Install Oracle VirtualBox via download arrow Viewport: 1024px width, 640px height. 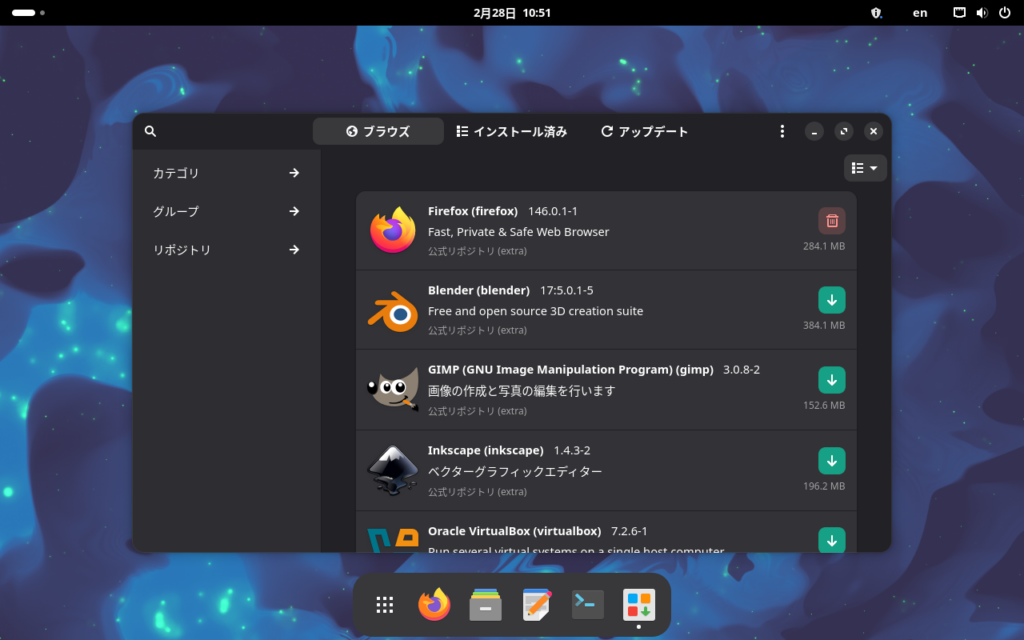[x=831, y=539]
